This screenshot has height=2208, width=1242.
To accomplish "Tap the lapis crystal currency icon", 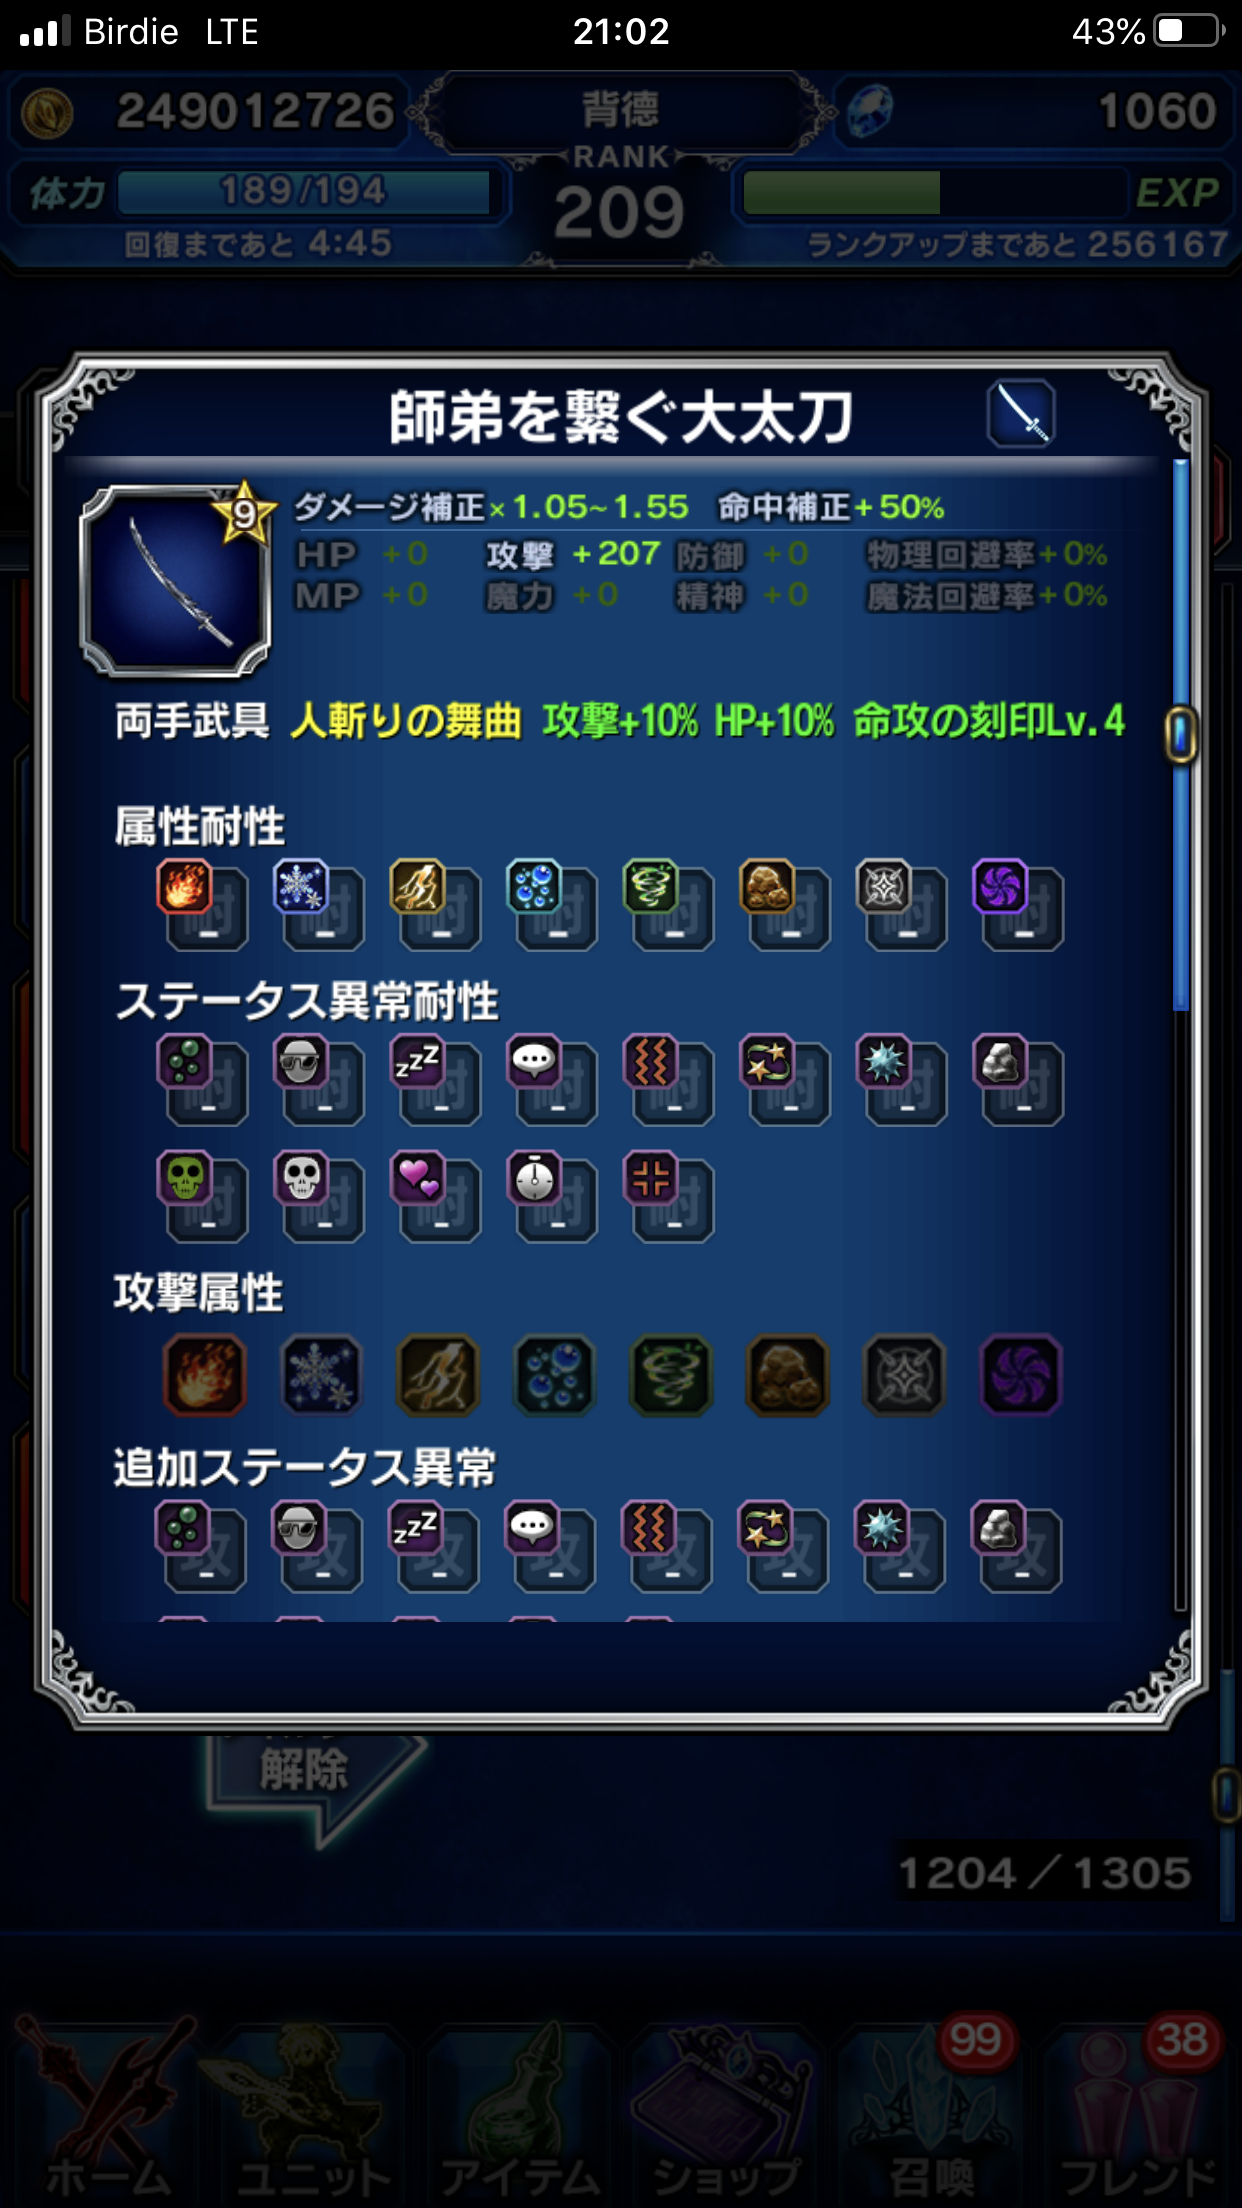I will coord(869,112).
